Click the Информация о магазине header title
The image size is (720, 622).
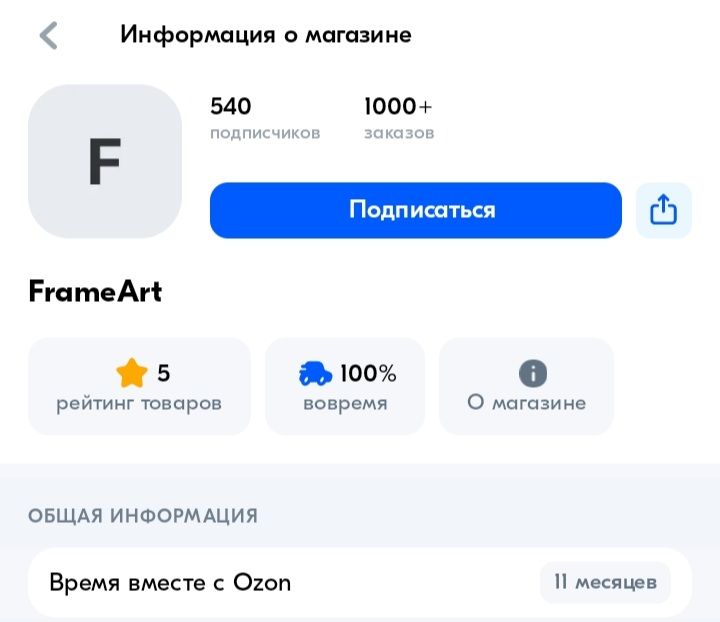[x=266, y=34]
